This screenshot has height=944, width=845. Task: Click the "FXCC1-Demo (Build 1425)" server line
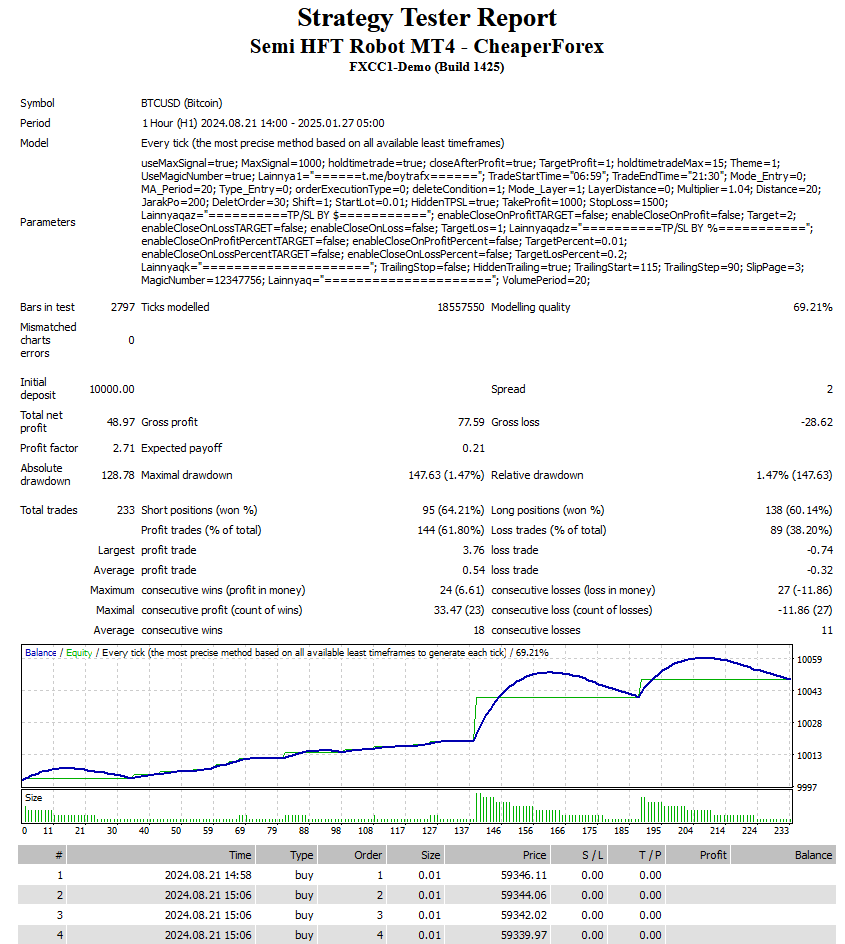[427, 67]
